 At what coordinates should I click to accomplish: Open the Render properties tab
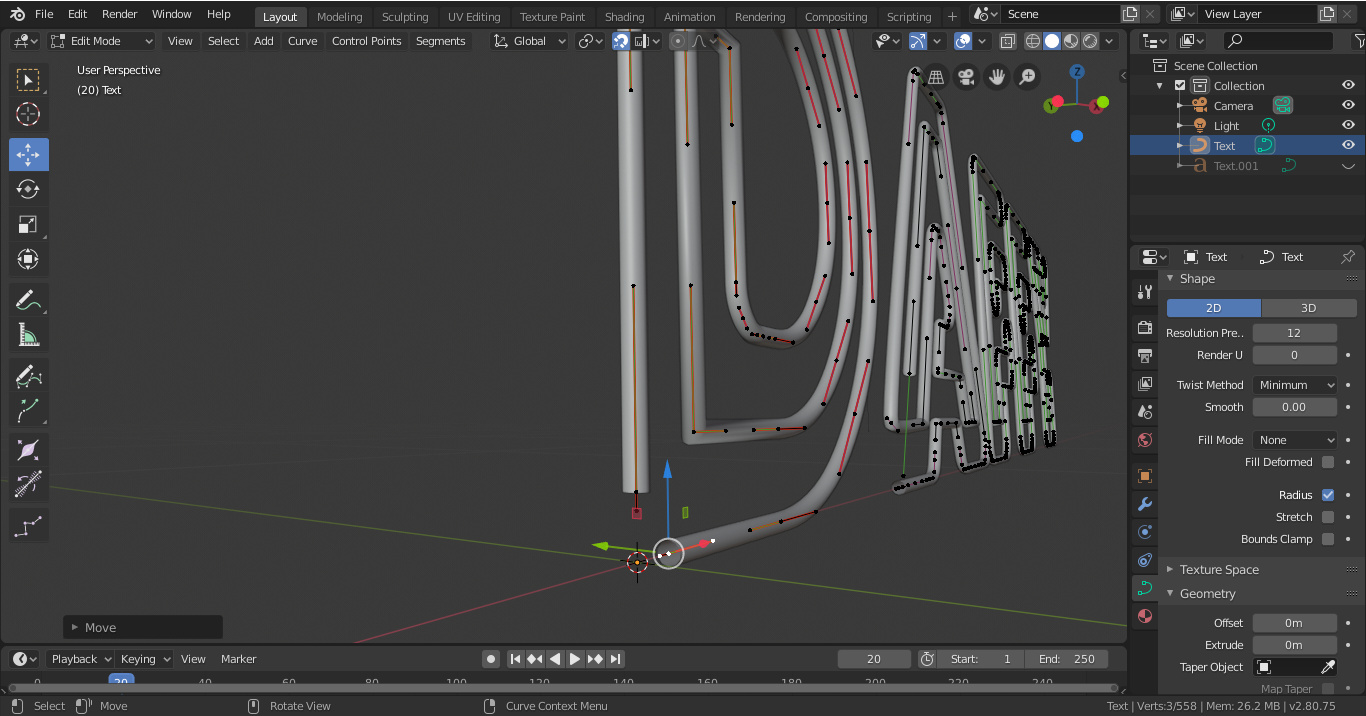[1145, 328]
